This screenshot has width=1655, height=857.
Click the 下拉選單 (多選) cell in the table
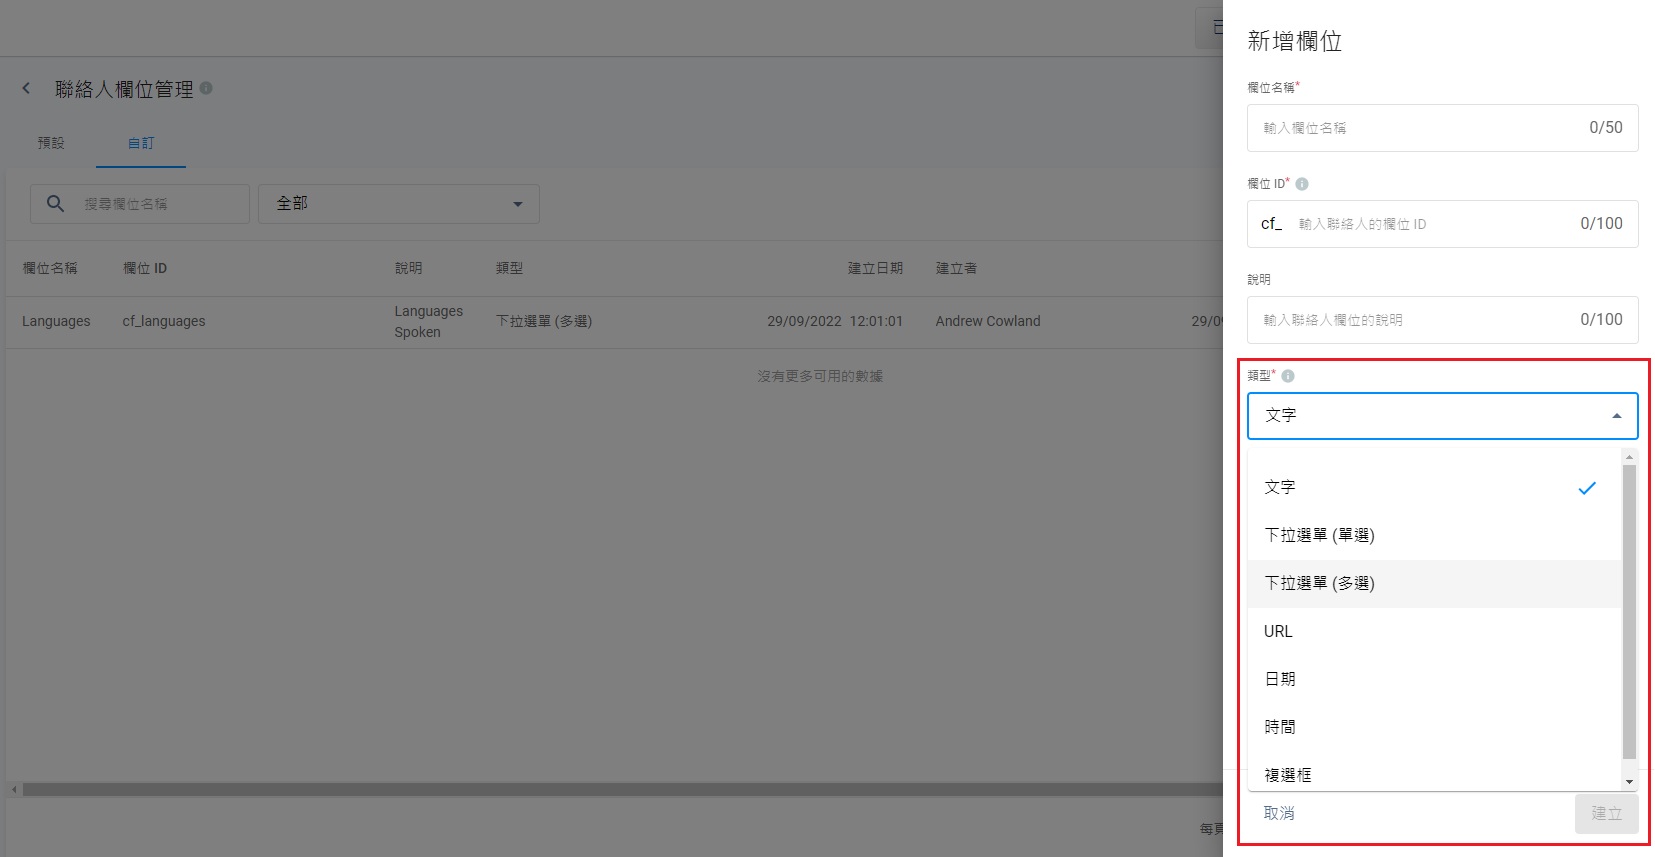tap(544, 321)
